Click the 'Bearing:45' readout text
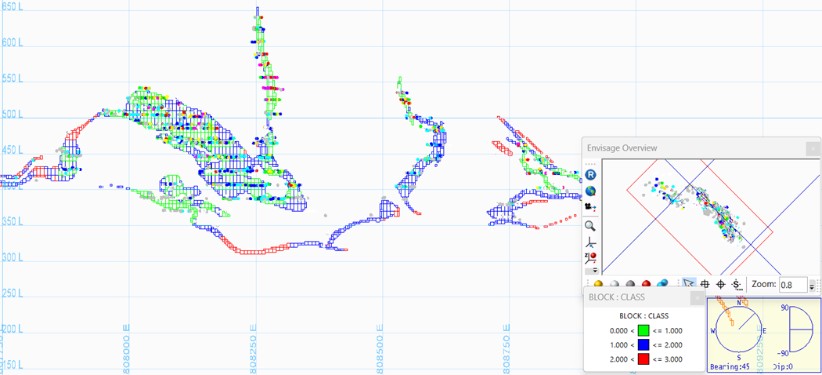Image resolution: width=822 pixels, height=375 pixels. [730, 366]
